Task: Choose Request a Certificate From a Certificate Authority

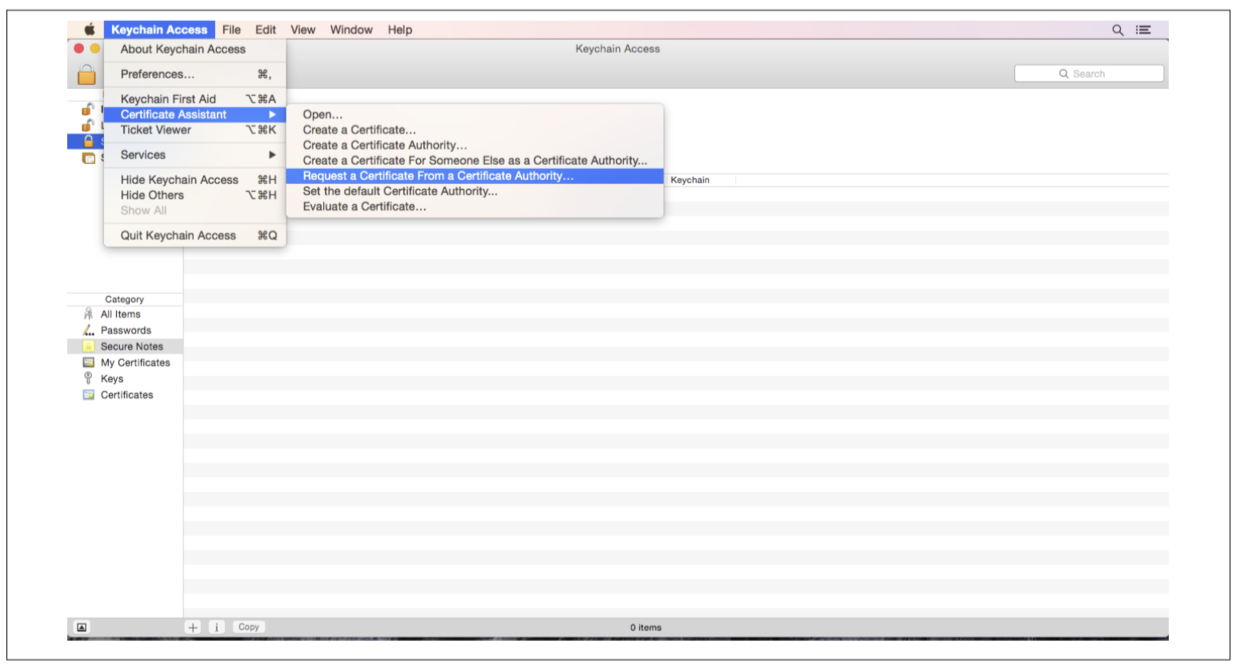Action: click(x=438, y=176)
